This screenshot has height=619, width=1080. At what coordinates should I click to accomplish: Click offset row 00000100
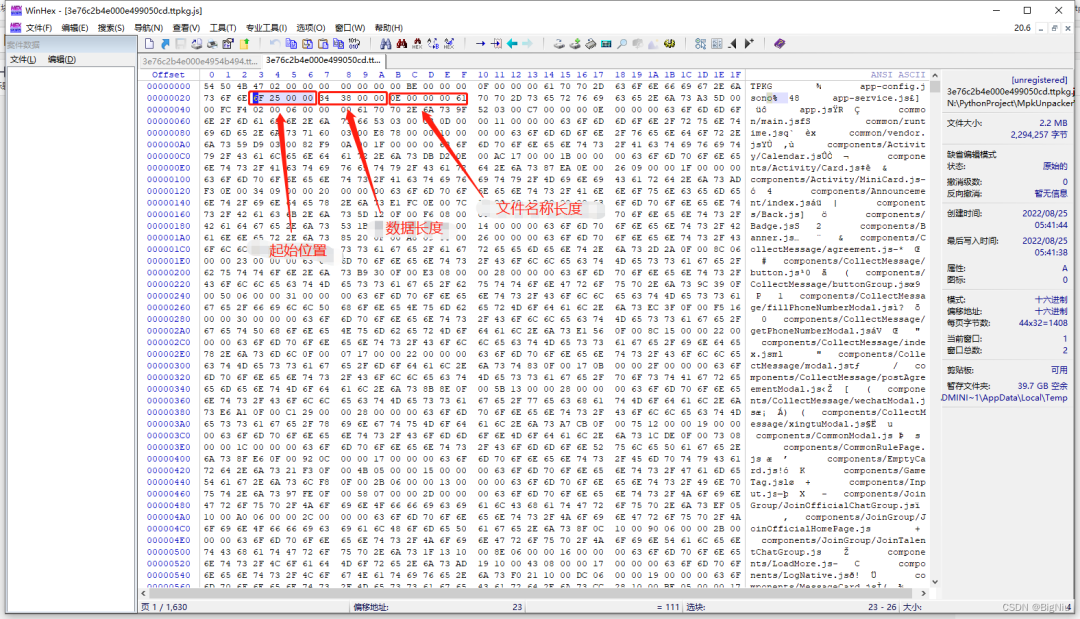[x=168, y=179]
